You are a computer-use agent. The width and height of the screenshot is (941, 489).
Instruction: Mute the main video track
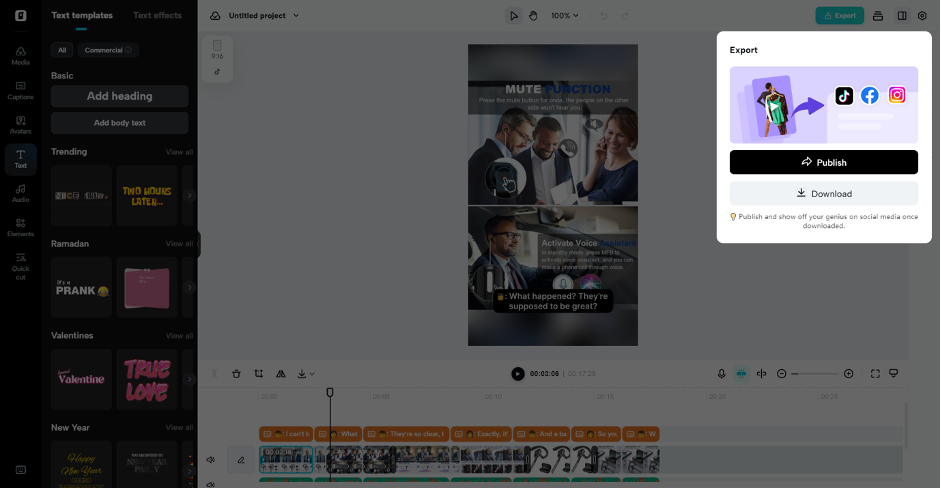[211, 460]
